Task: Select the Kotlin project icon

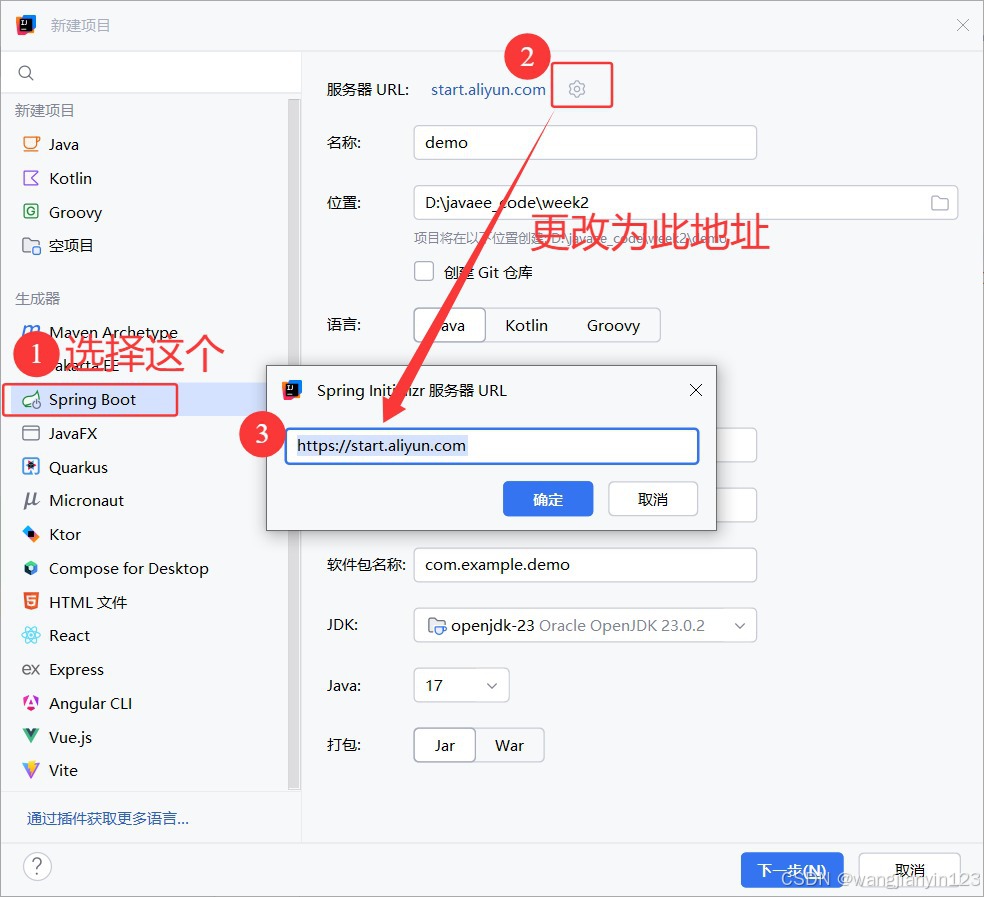Action: (x=31, y=178)
